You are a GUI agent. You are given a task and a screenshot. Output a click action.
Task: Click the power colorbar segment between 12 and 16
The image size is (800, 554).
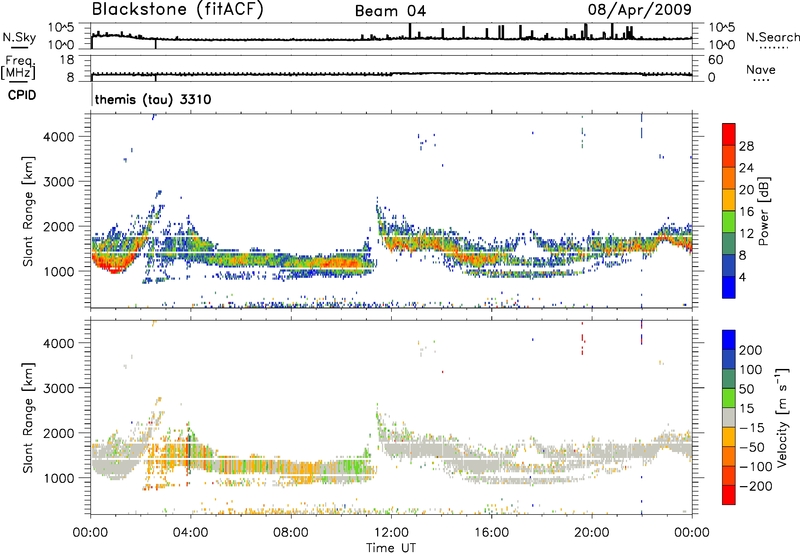(x=729, y=222)
